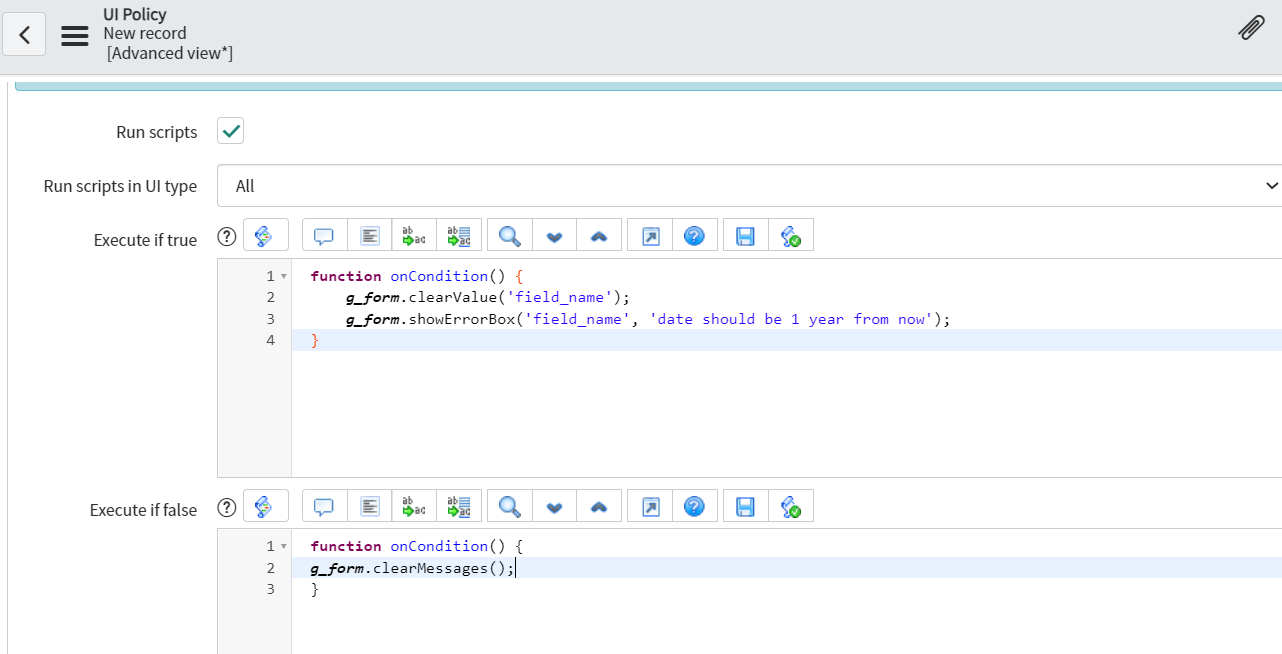Image resolution: width=1282 pixels, height=654 pixels.
Task: Click Replace All in Execute if false toolbar
Action: click(x=459, y=506)
